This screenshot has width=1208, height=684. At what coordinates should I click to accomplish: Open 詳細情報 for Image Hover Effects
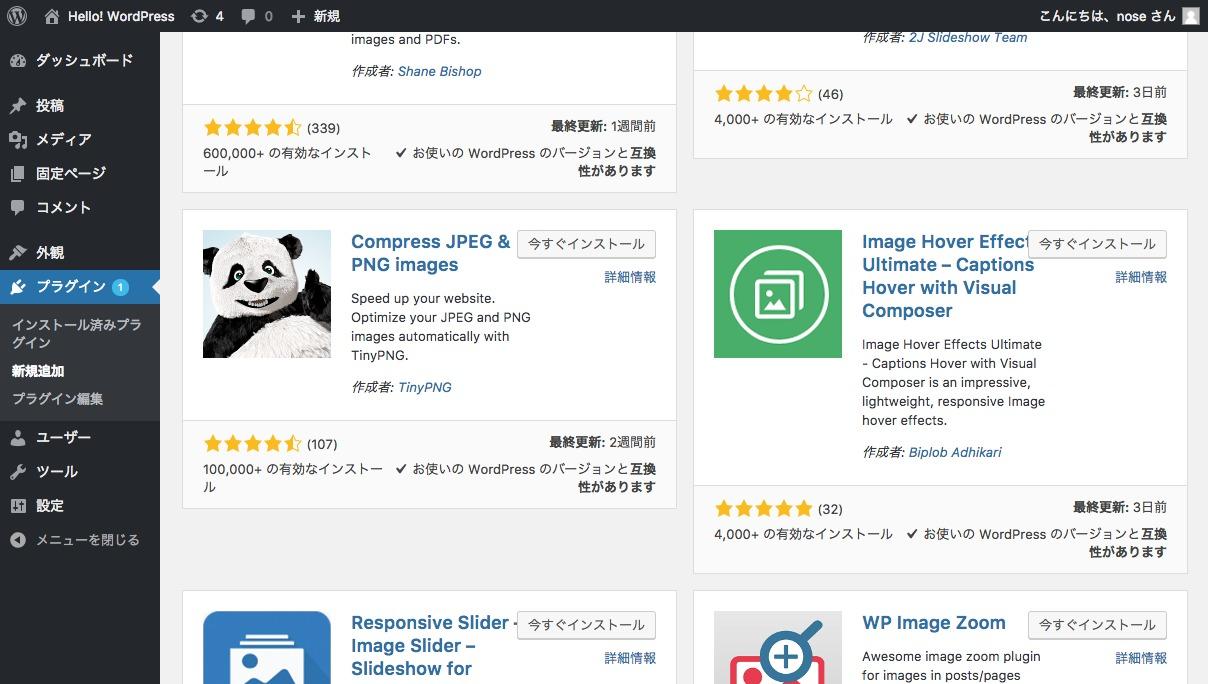coord(1141,277)
